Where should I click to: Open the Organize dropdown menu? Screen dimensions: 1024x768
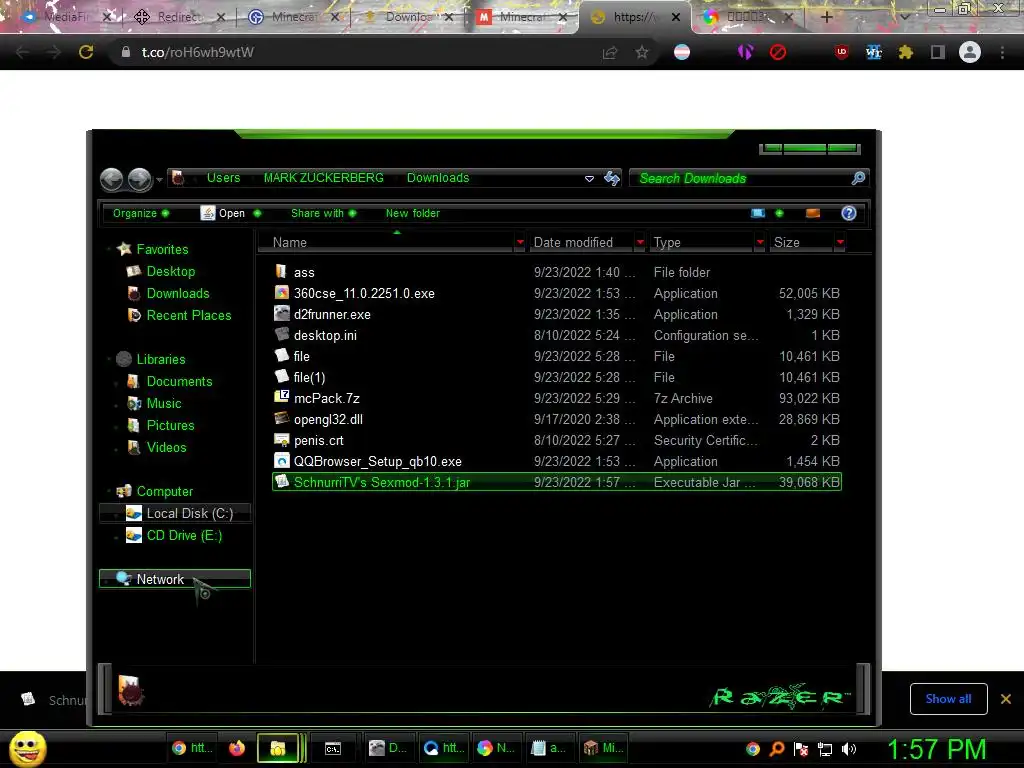pyautogui.click(x=140, y=213)
